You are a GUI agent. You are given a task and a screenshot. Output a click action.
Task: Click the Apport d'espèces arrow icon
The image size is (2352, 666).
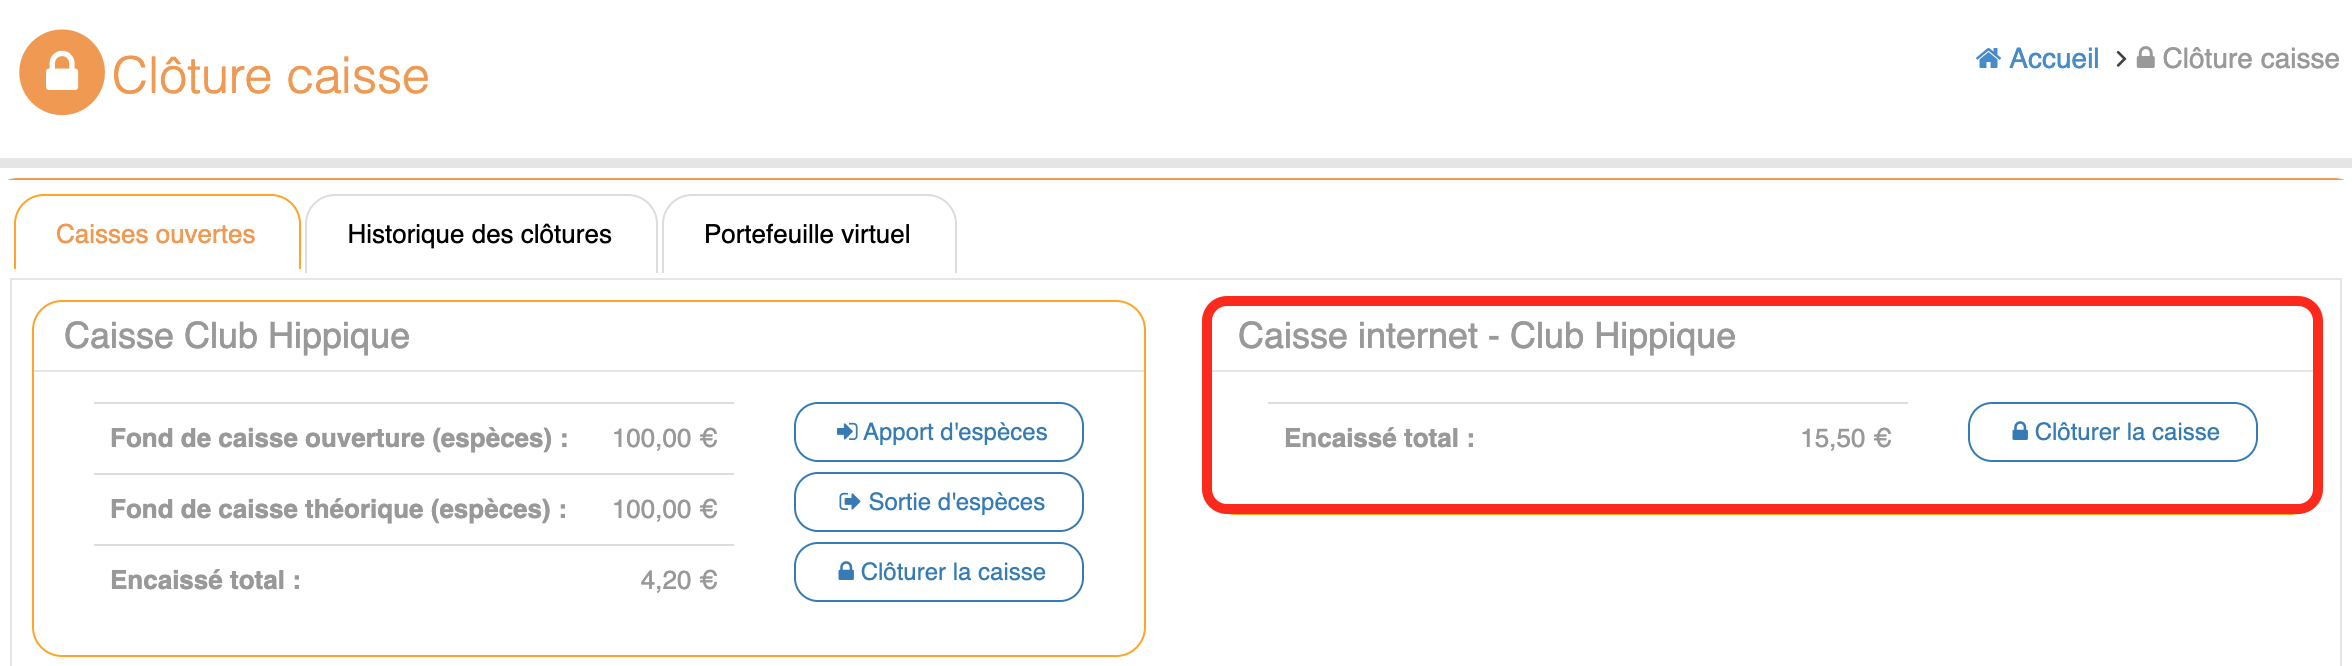coord(847,432)
